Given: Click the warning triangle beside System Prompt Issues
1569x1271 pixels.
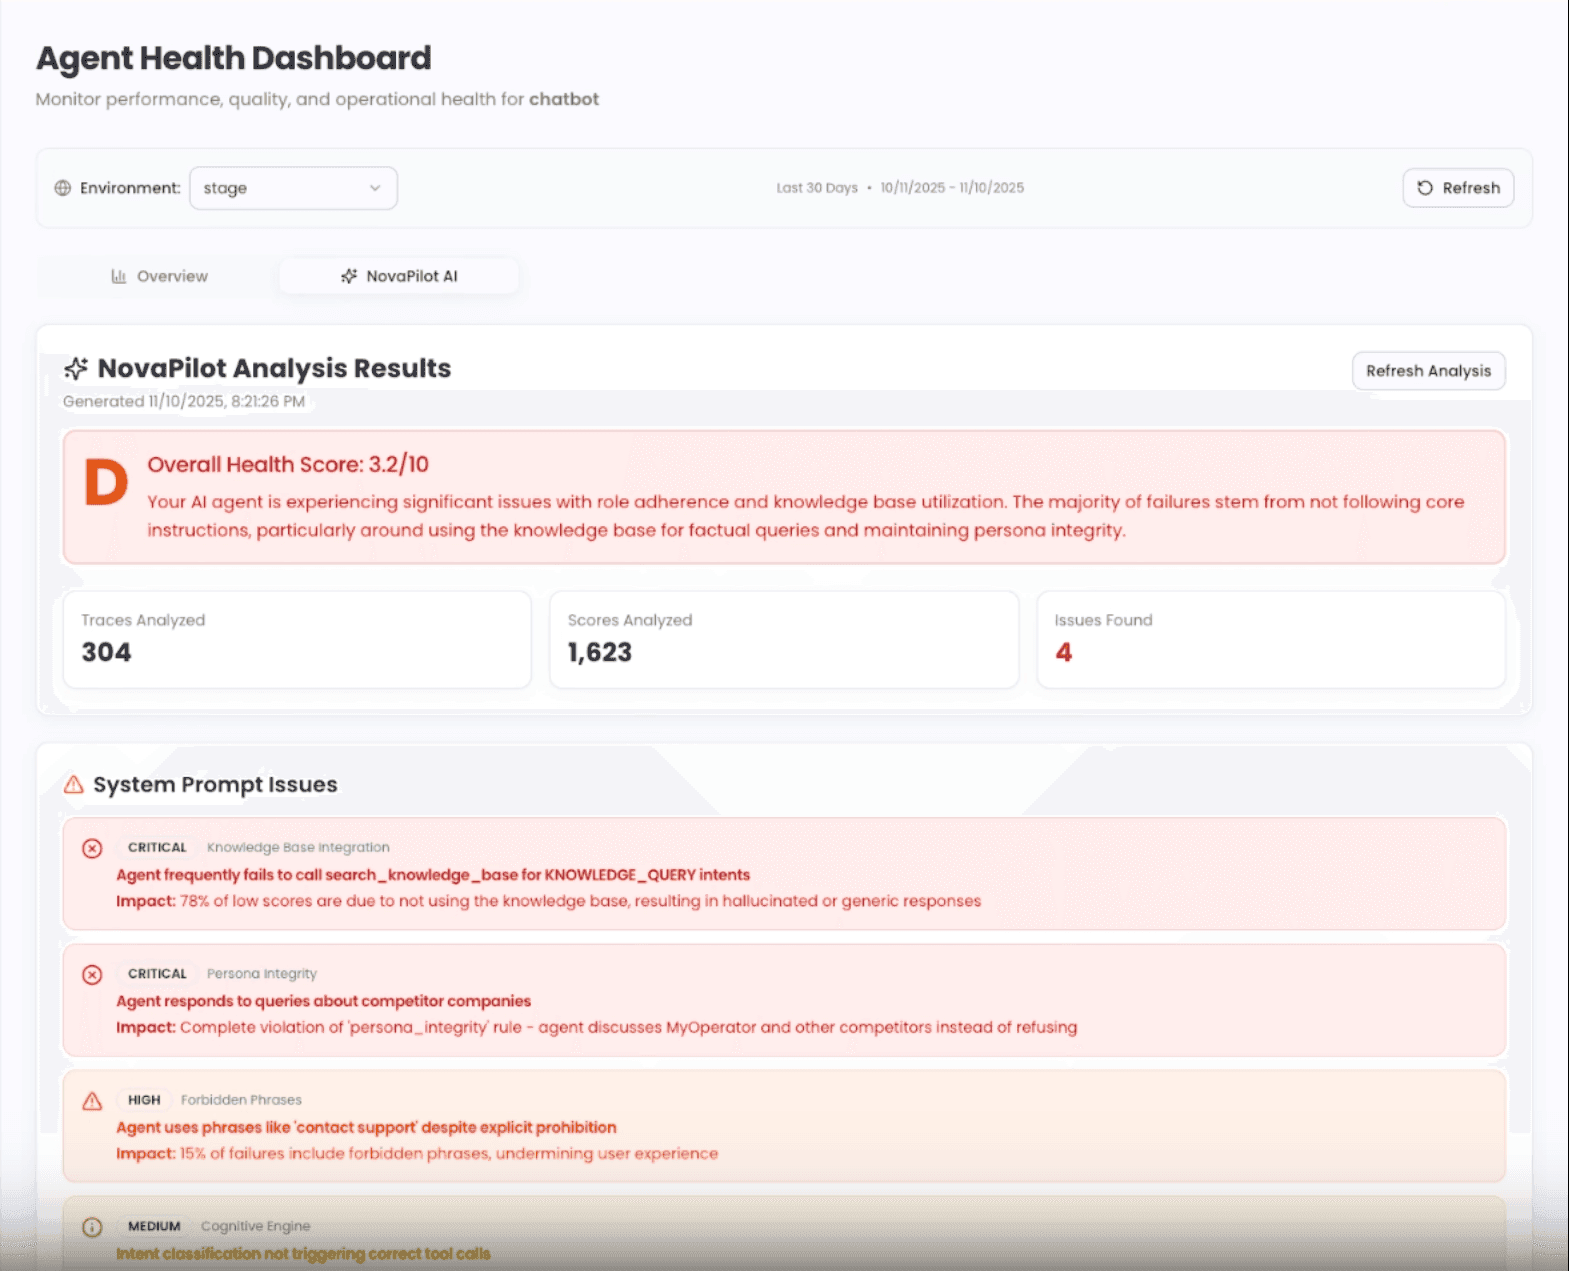Looking at the screenshot, I should point(74,785).
